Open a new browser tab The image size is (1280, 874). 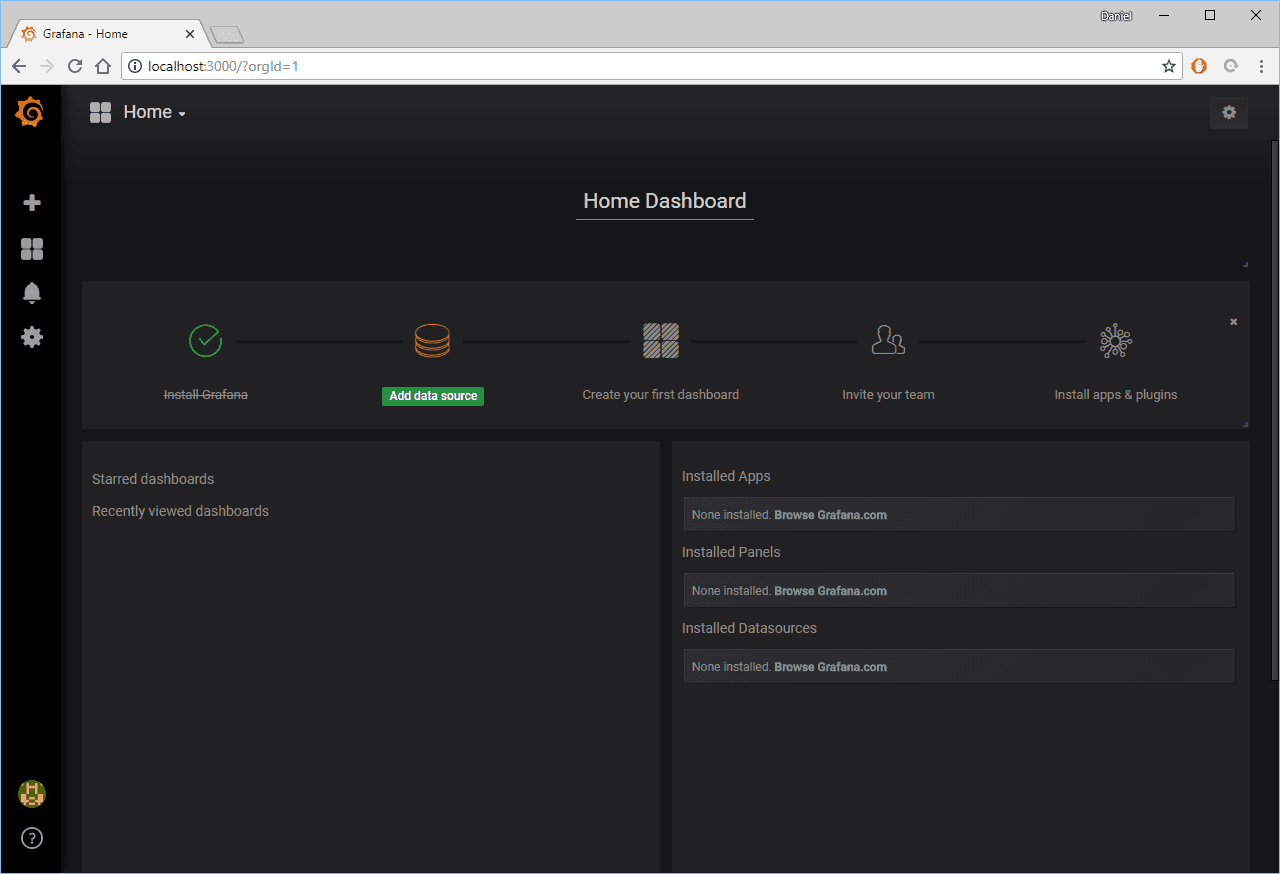(x=228, y=35)
